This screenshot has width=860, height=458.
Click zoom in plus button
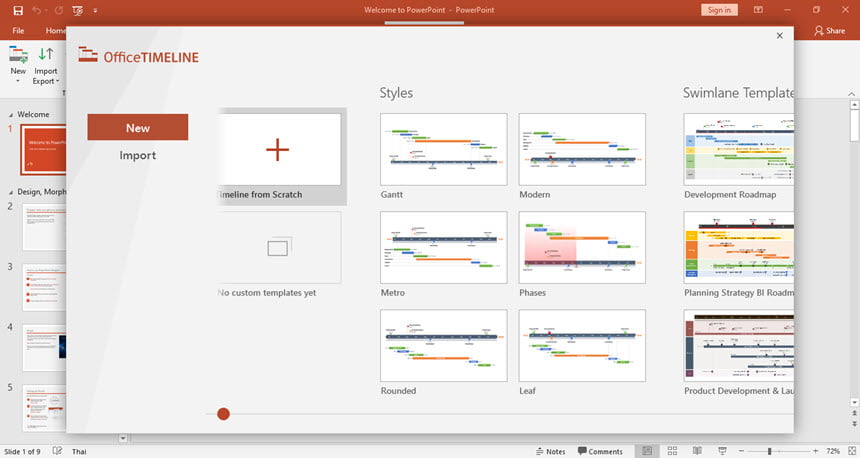click(816, 451)
